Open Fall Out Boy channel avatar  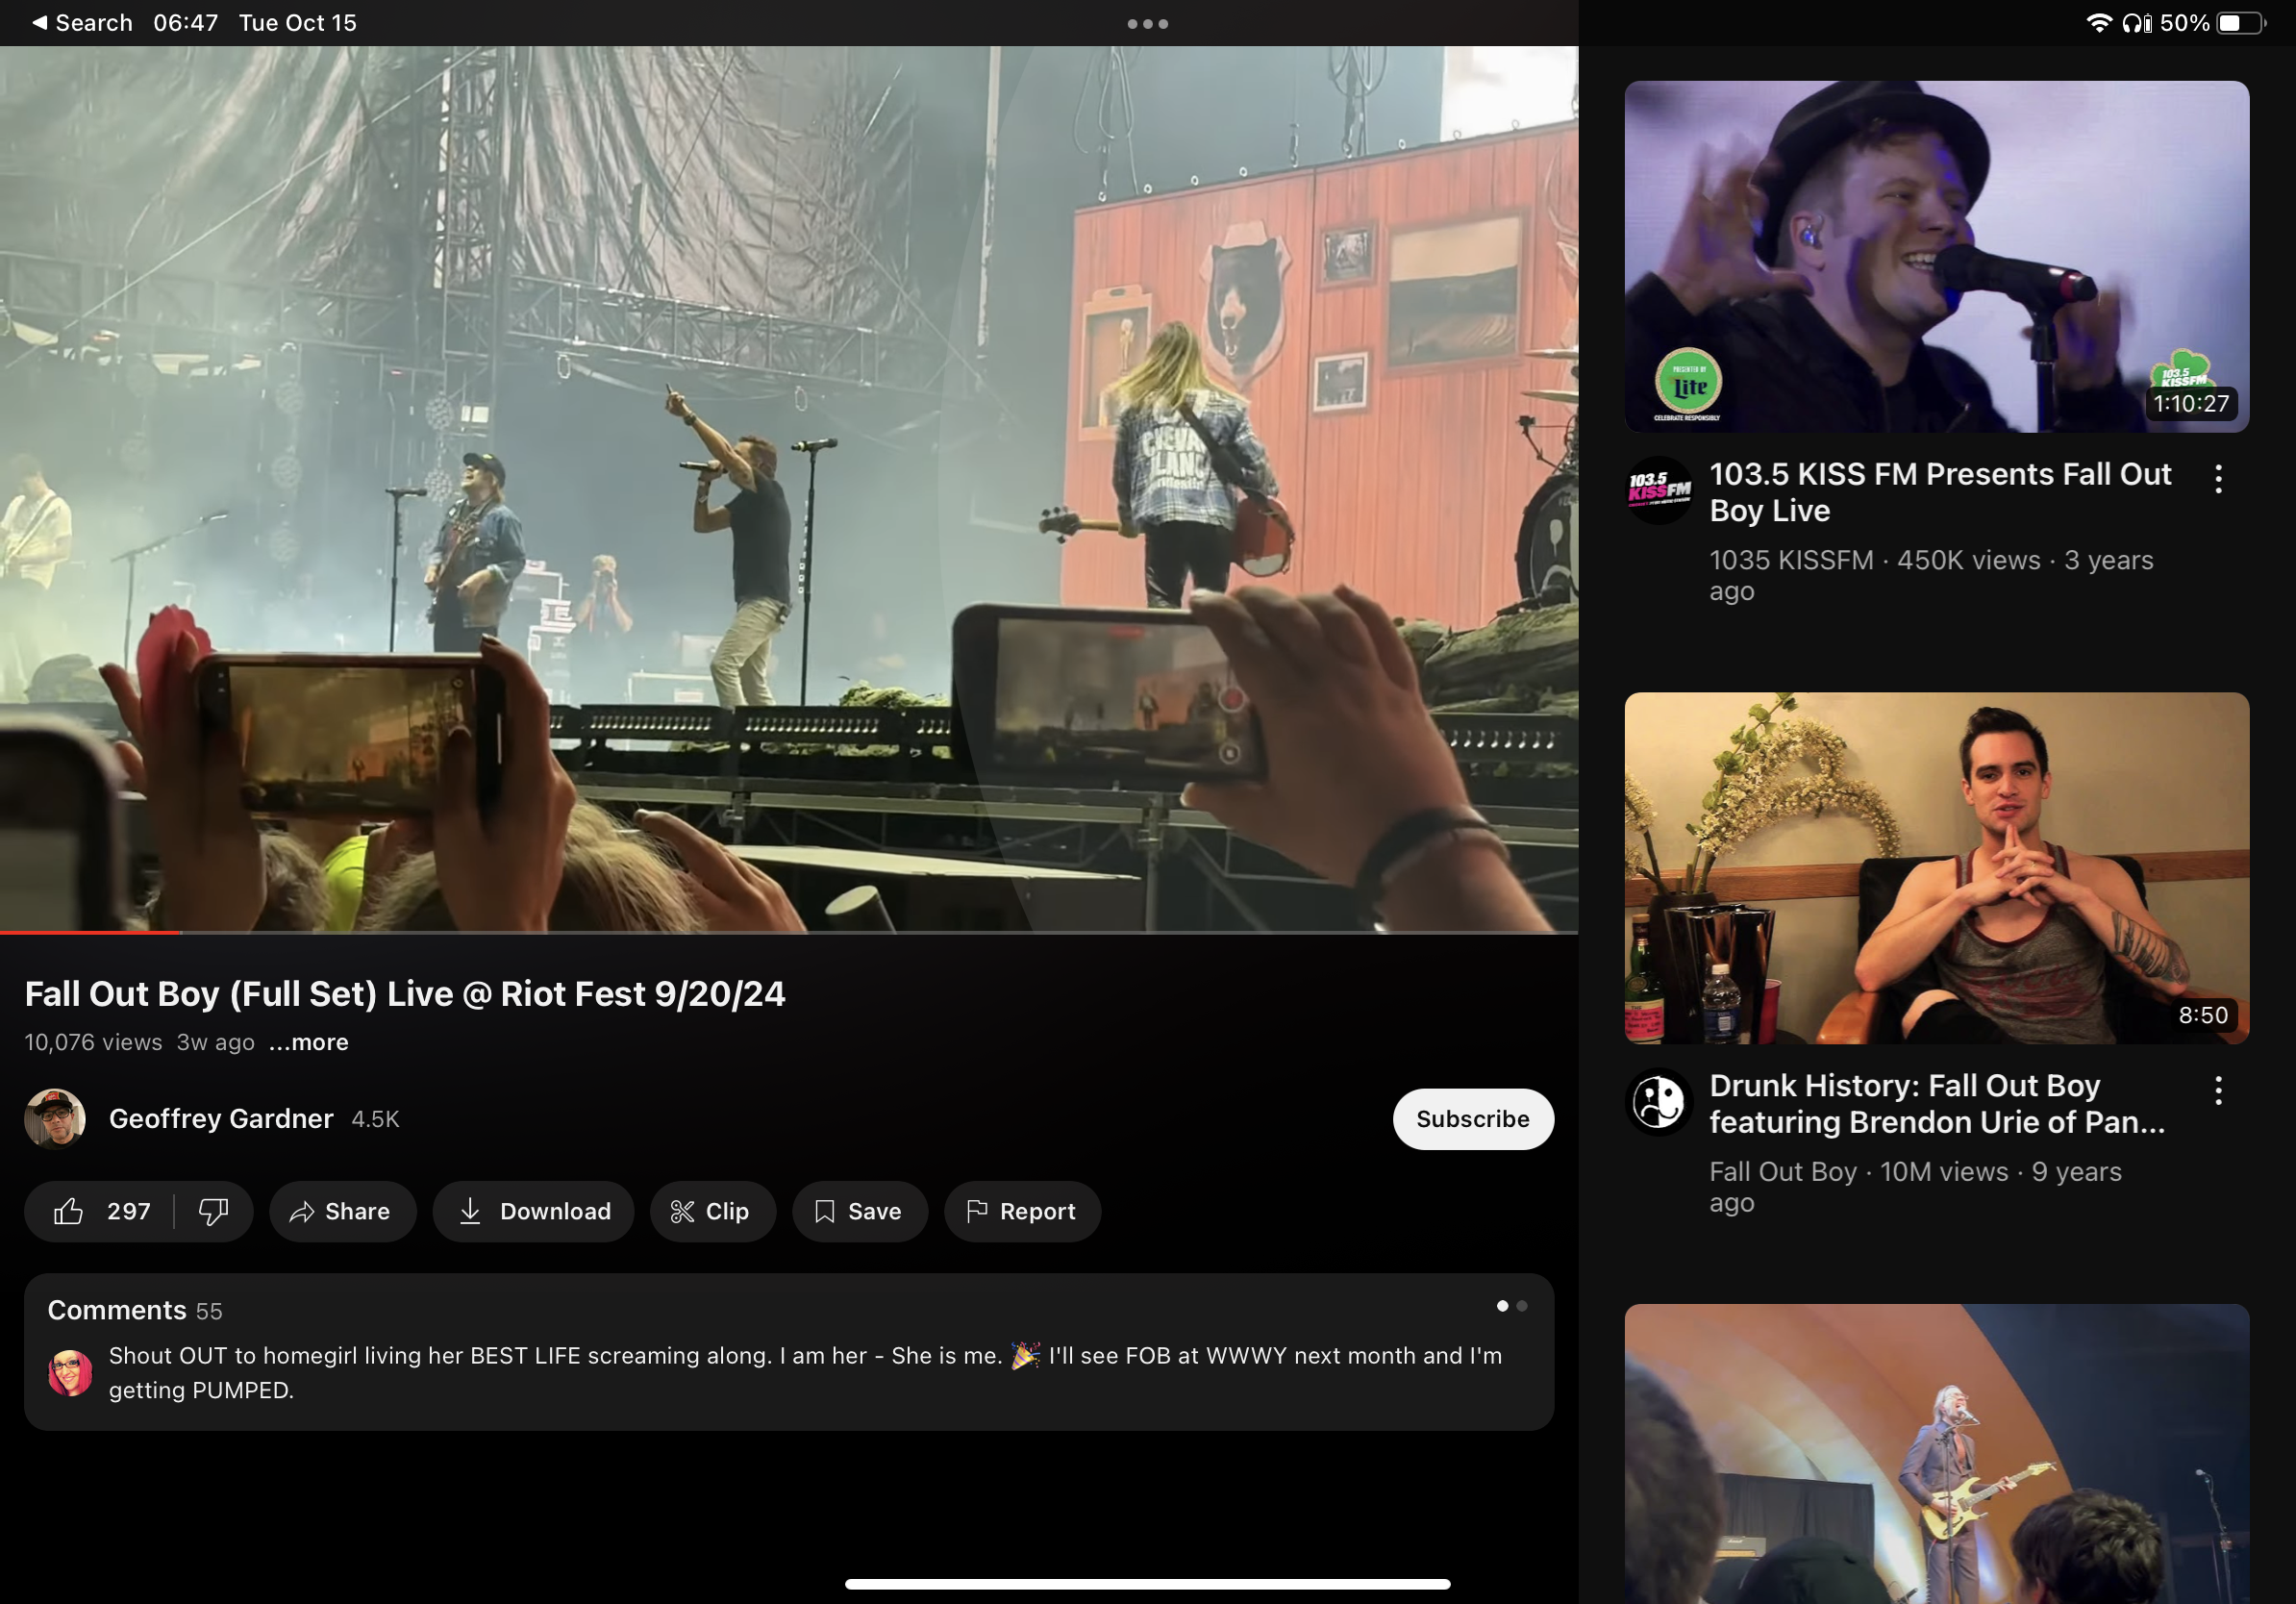click(1660, 1101)
